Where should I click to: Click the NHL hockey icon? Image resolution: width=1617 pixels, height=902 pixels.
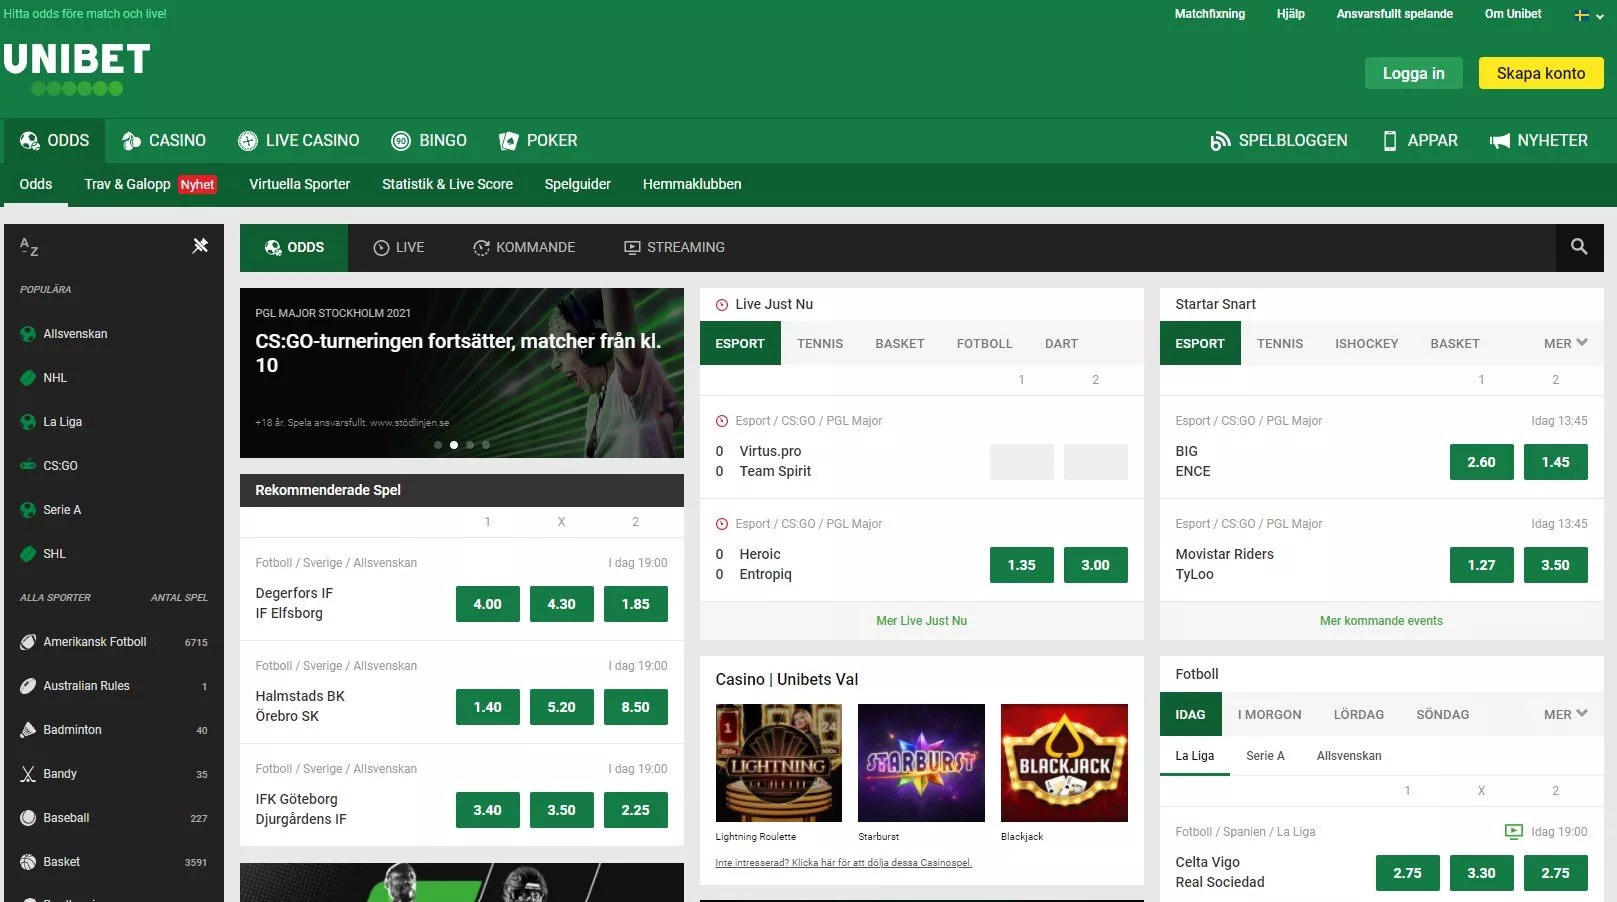point(28,378)
